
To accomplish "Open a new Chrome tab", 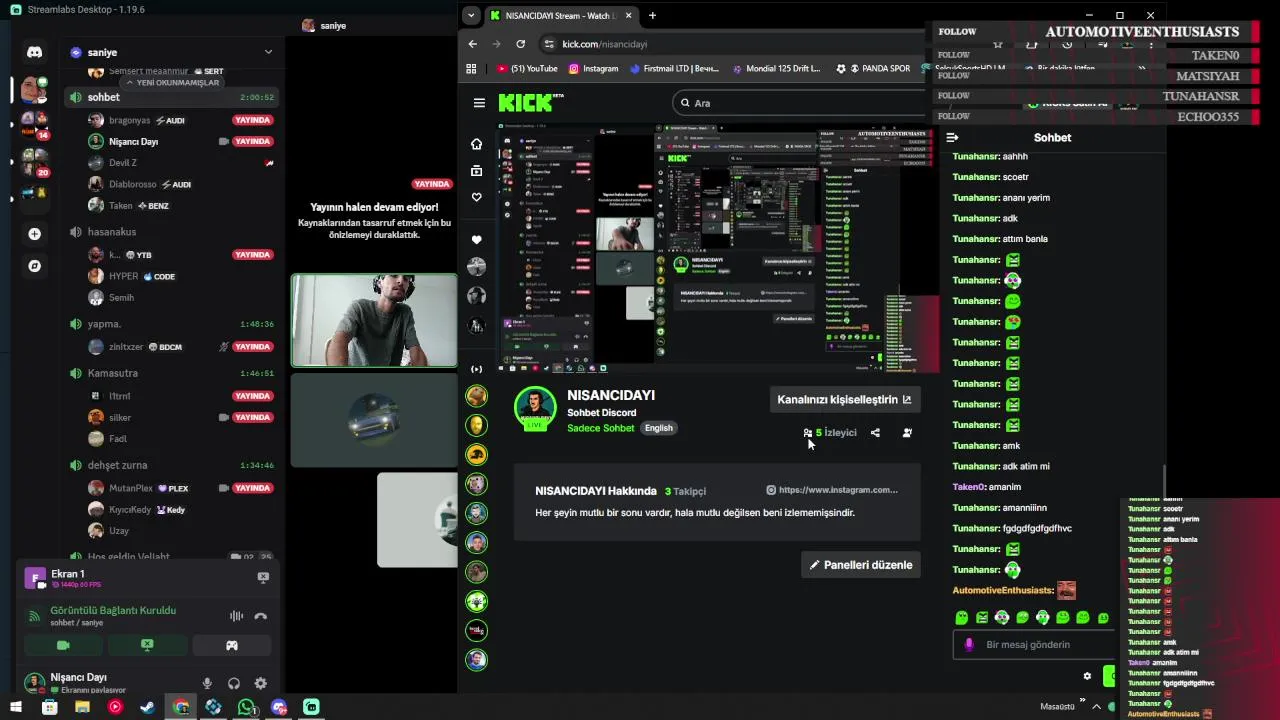I will [652, 15].
